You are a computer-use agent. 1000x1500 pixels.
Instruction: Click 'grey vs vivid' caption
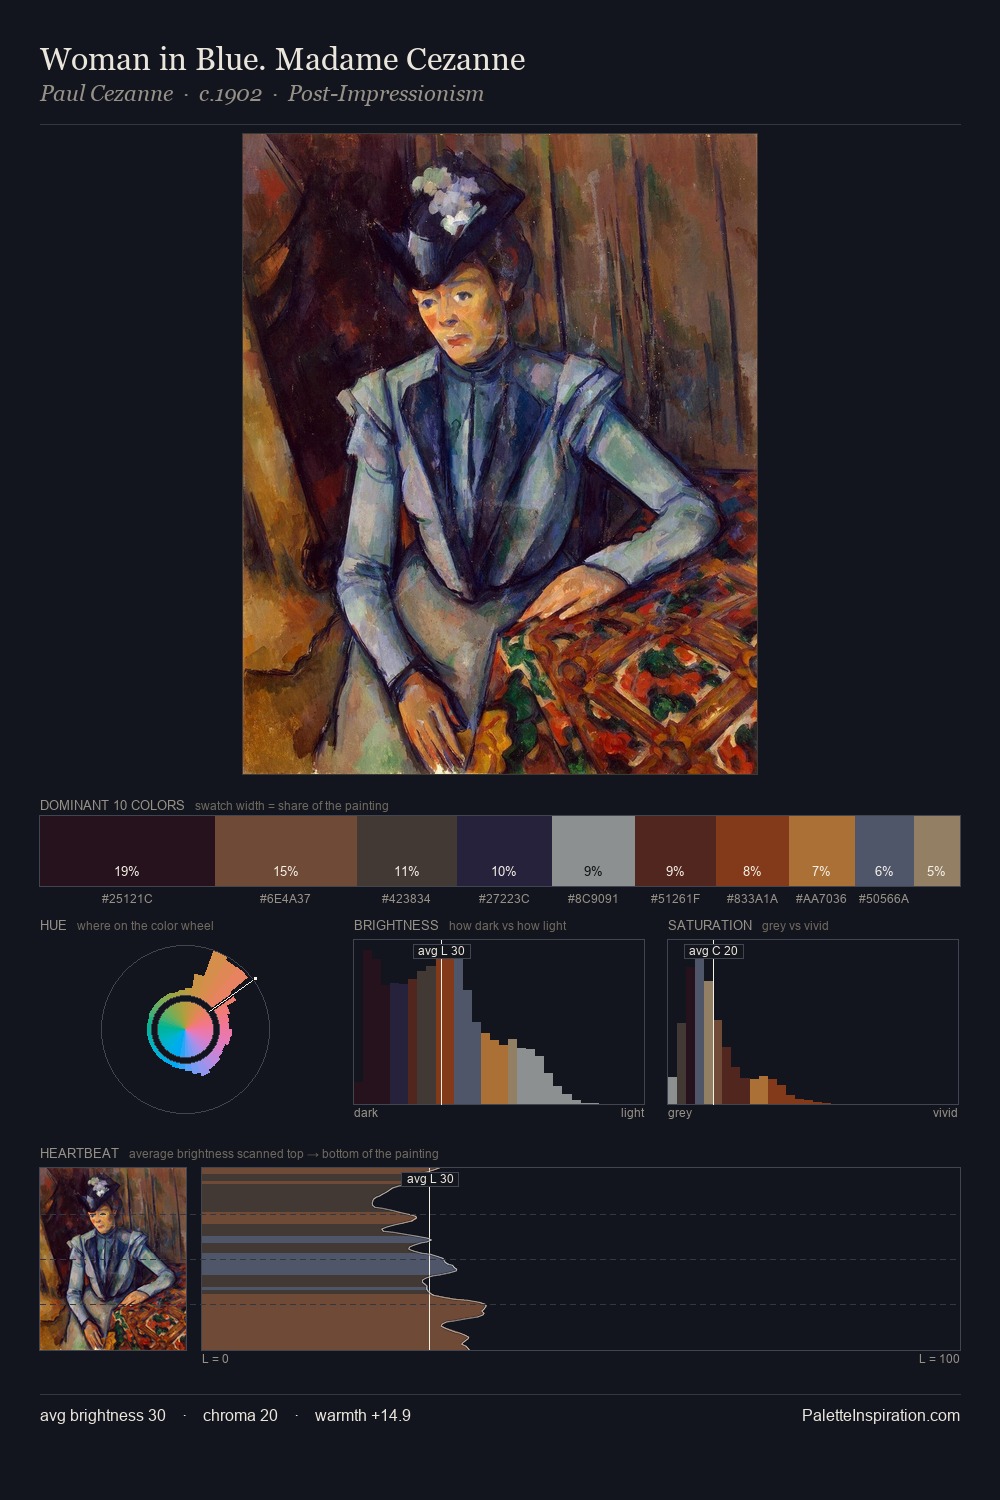pos(795,926)
